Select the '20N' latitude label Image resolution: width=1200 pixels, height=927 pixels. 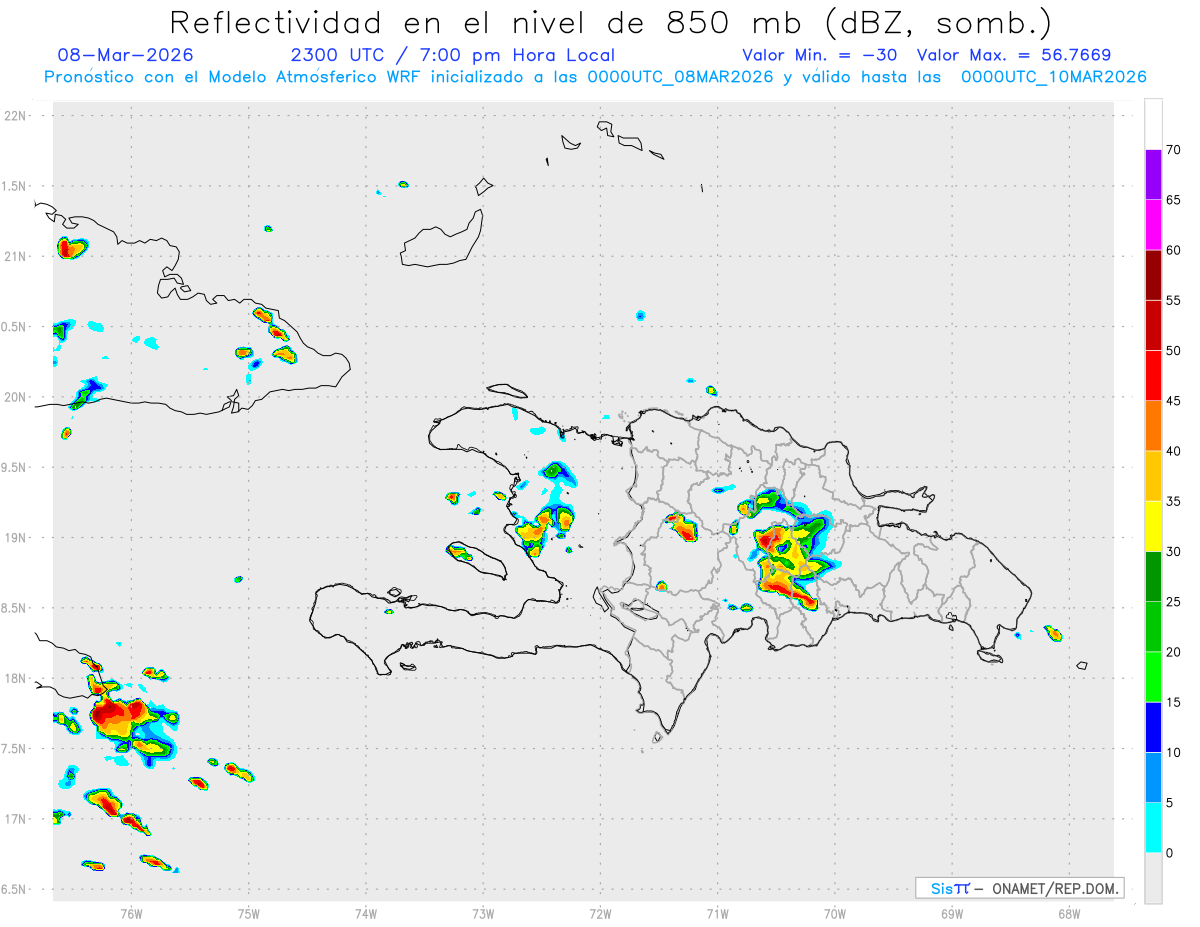(x=17, y=397)
